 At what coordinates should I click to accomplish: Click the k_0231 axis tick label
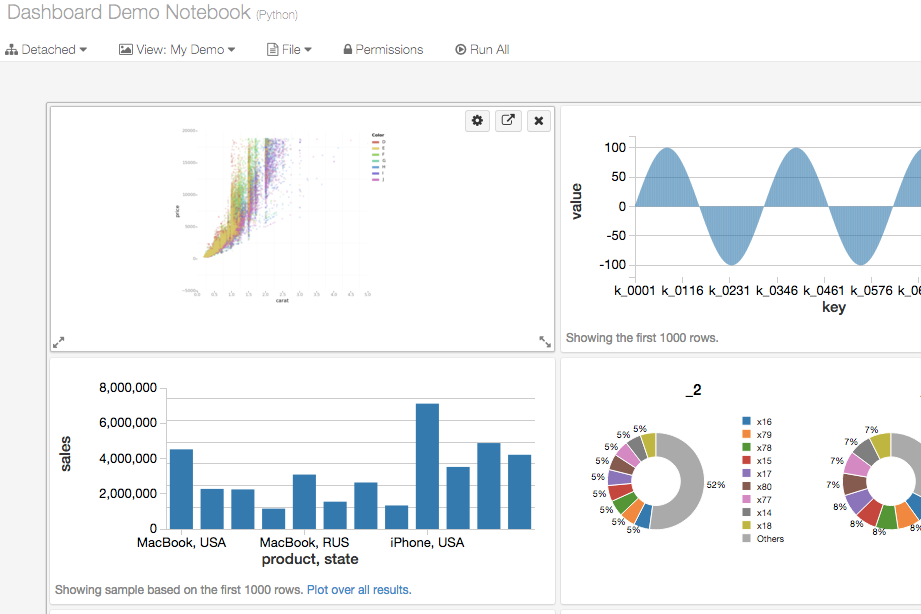tap(730, 290)
